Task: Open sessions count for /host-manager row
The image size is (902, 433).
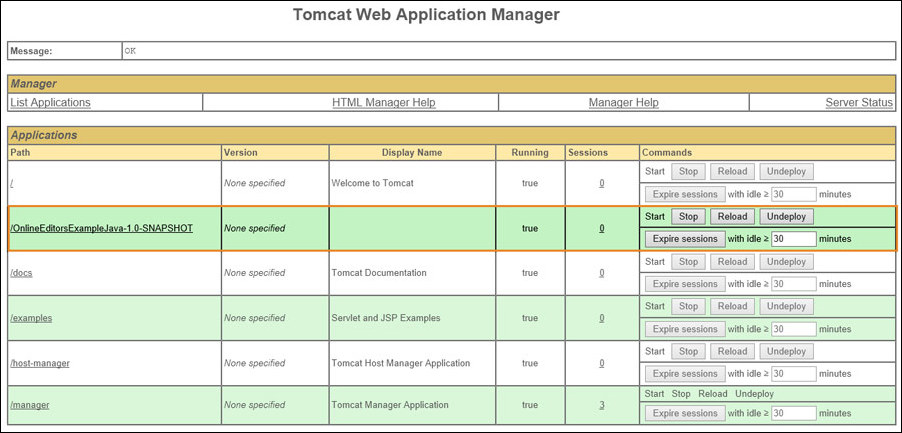Action: [x=602, y=363]
